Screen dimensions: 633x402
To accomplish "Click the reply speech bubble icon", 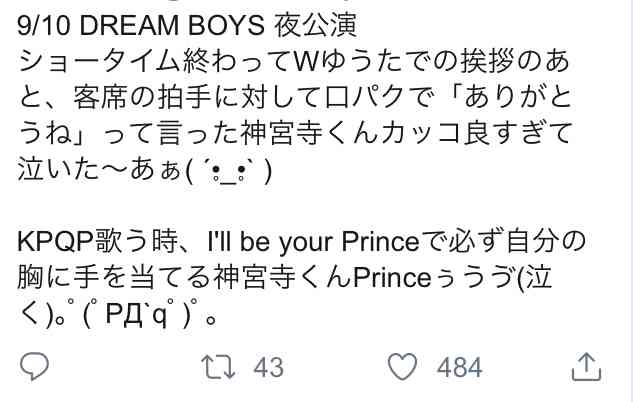I will [35, 367].
